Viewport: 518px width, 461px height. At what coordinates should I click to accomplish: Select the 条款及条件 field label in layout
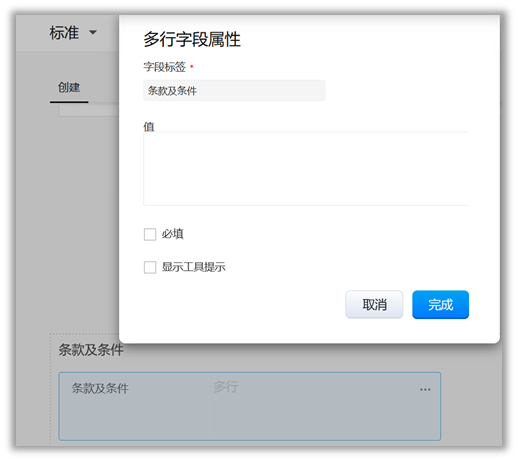(100, 388)
